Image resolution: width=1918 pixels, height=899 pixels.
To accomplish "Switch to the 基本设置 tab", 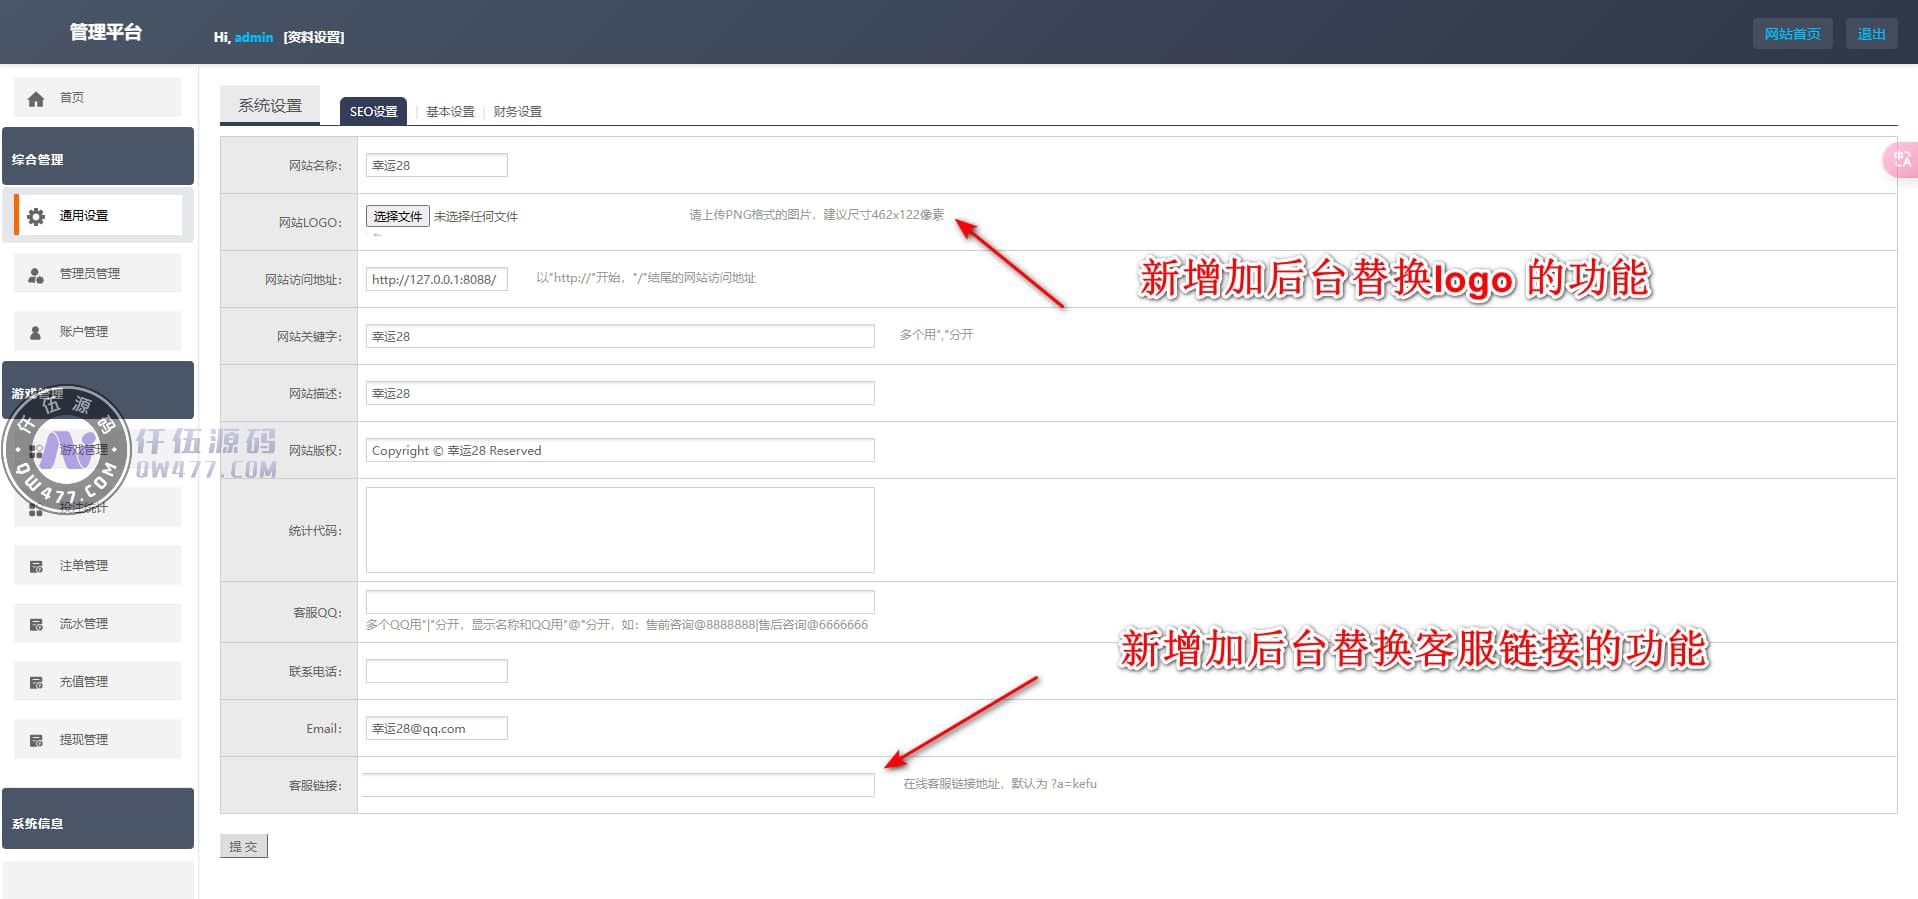I will (450, 112).
